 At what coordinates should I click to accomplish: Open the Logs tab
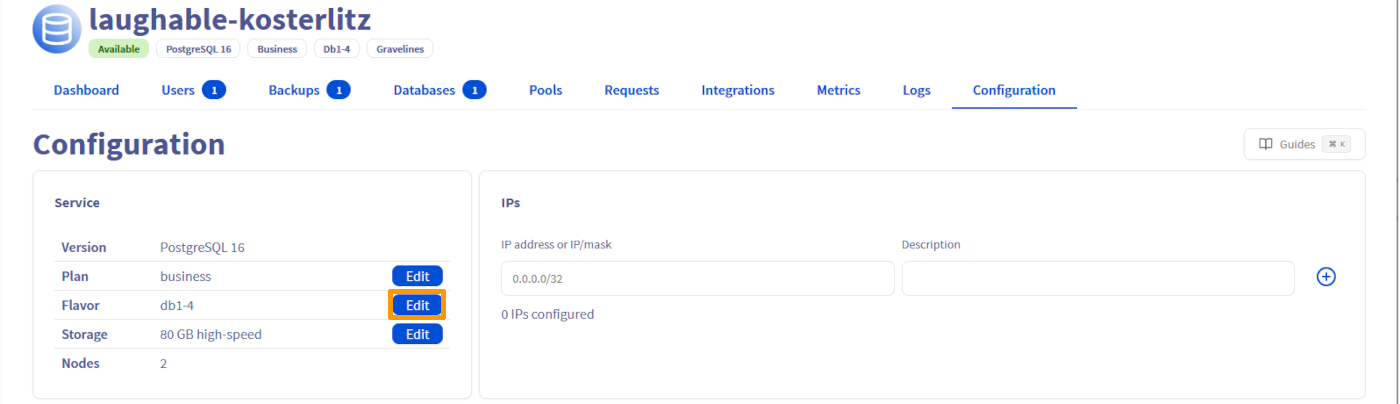click(916, 90)
